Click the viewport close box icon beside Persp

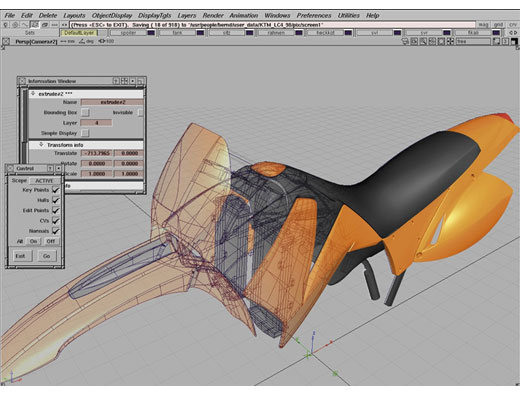[6, 41]
